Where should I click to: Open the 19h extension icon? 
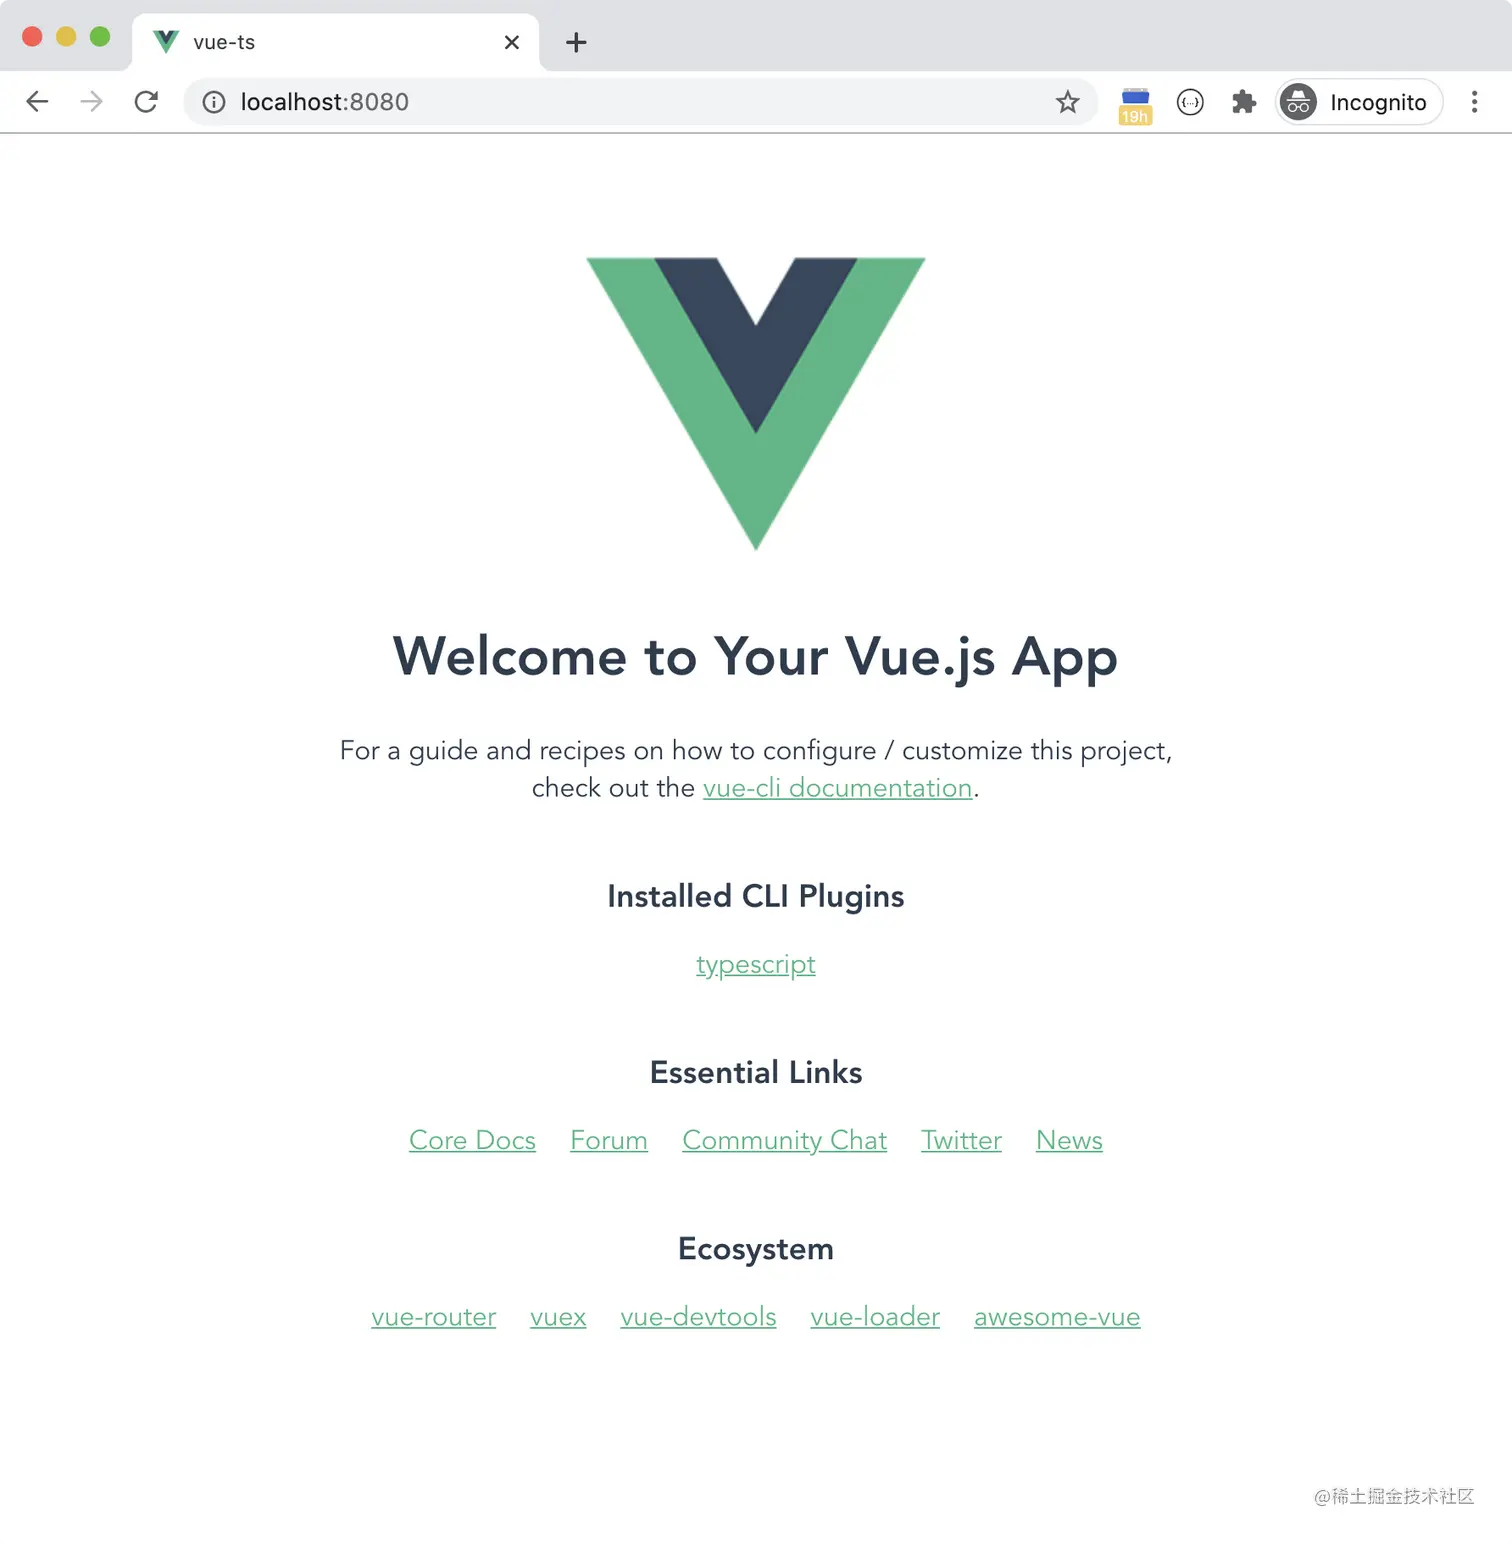(x=1135, y=105)
